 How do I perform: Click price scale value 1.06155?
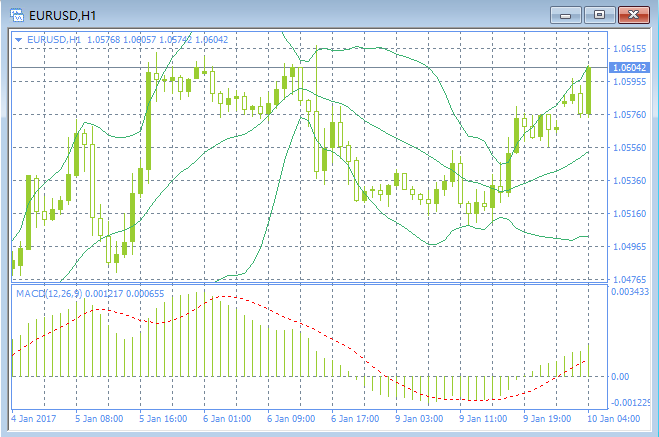[x=629, y=49]
